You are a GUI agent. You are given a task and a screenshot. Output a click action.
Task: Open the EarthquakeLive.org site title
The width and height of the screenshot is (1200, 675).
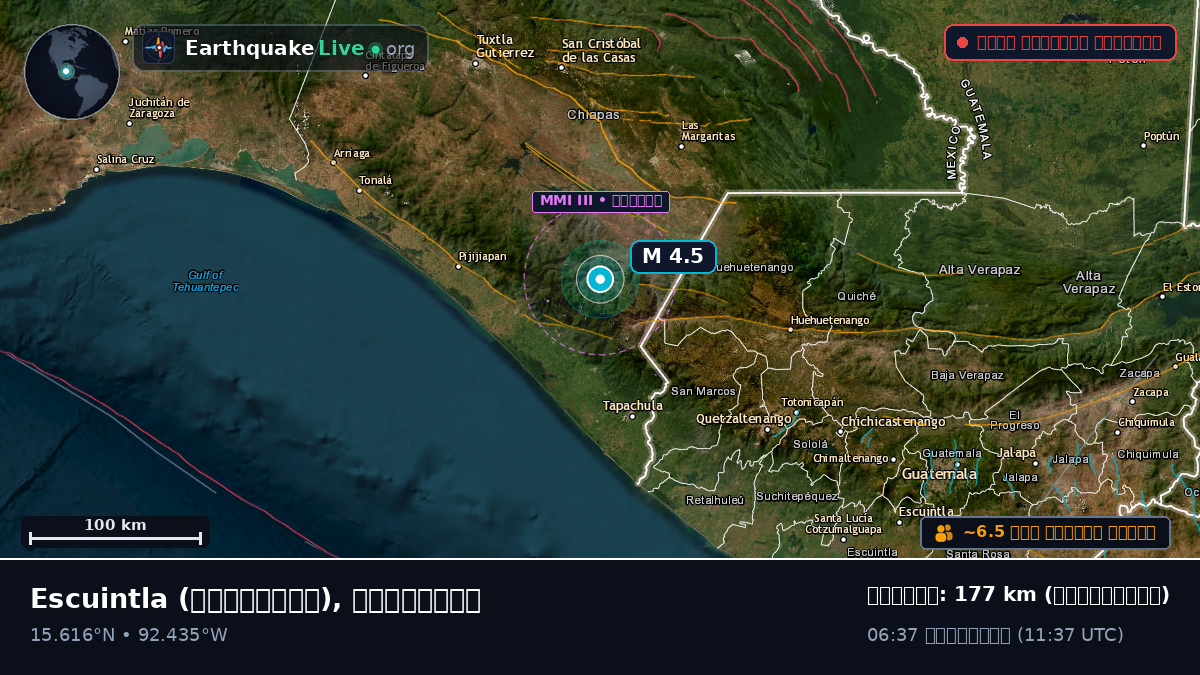point(300,48)
